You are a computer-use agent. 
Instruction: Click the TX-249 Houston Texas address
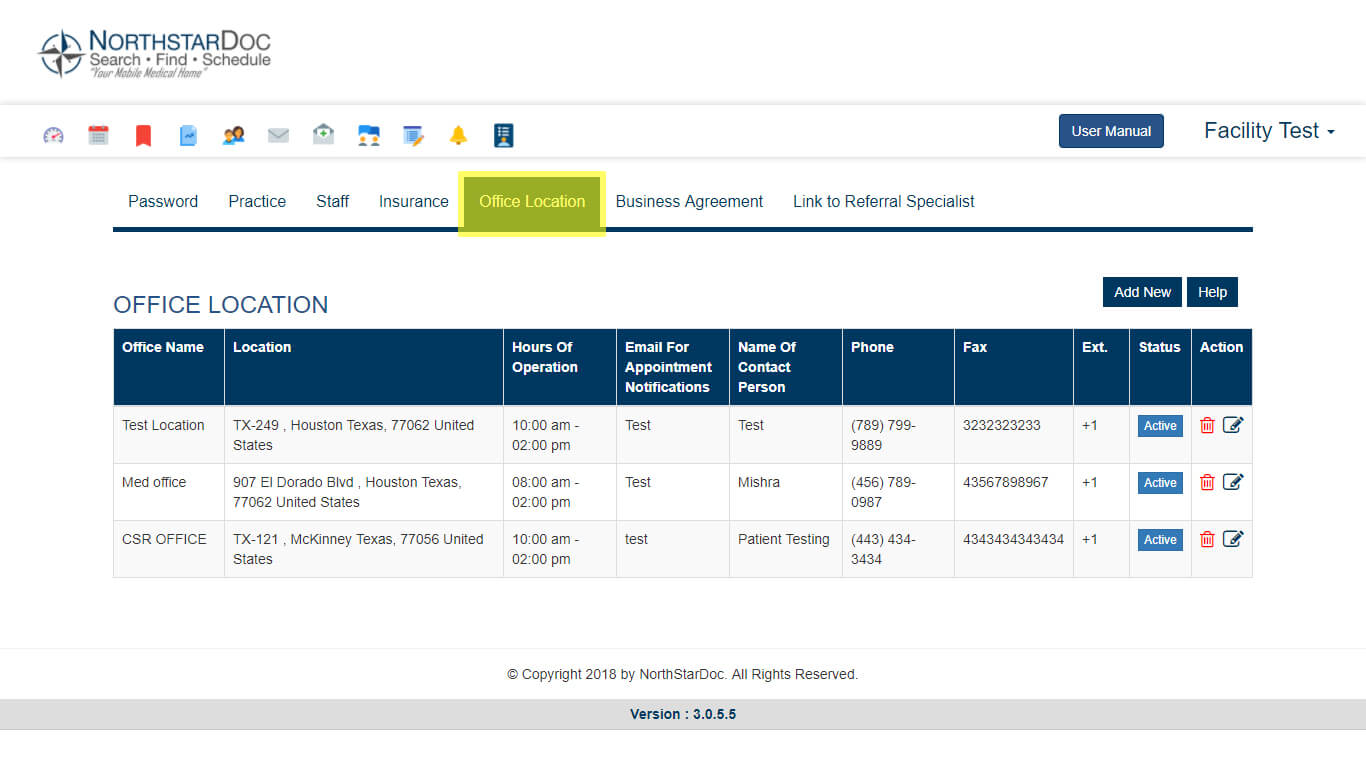pyautogui.click(x=353, y=435)
